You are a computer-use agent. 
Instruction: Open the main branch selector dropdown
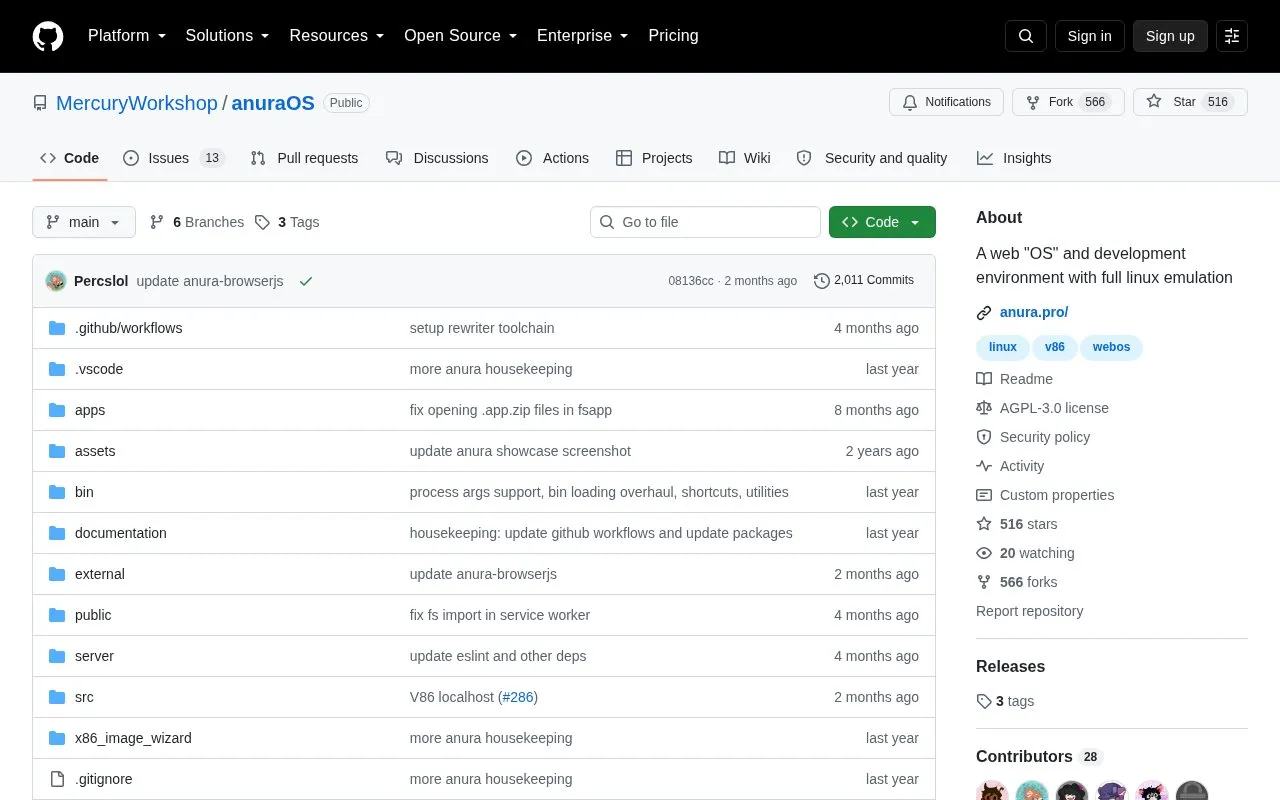coord(84,222)
